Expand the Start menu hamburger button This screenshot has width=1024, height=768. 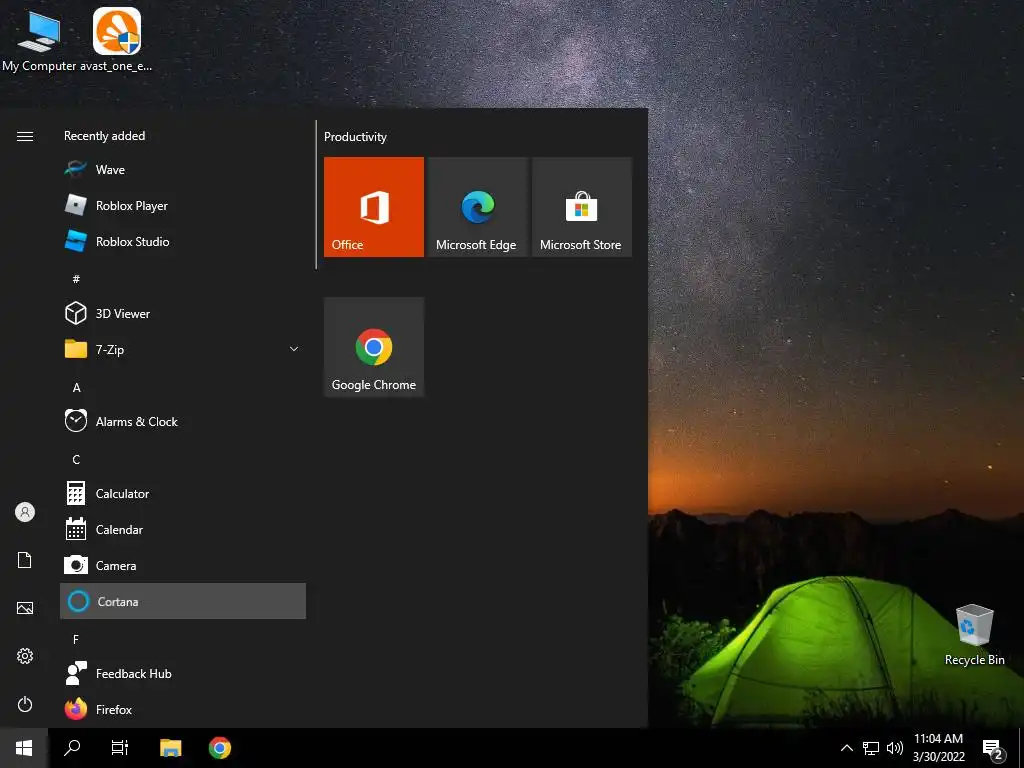click(x=25, y=136)
